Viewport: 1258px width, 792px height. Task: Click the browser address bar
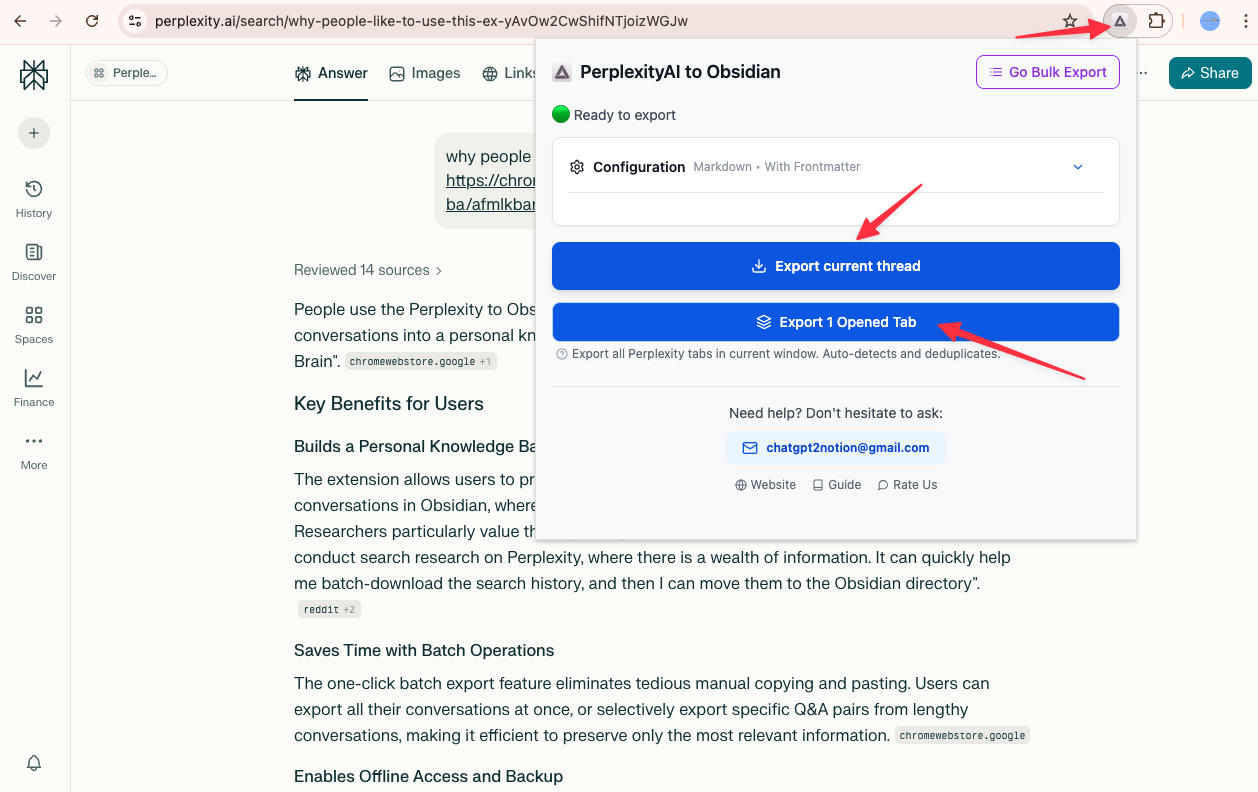[600, 21]
